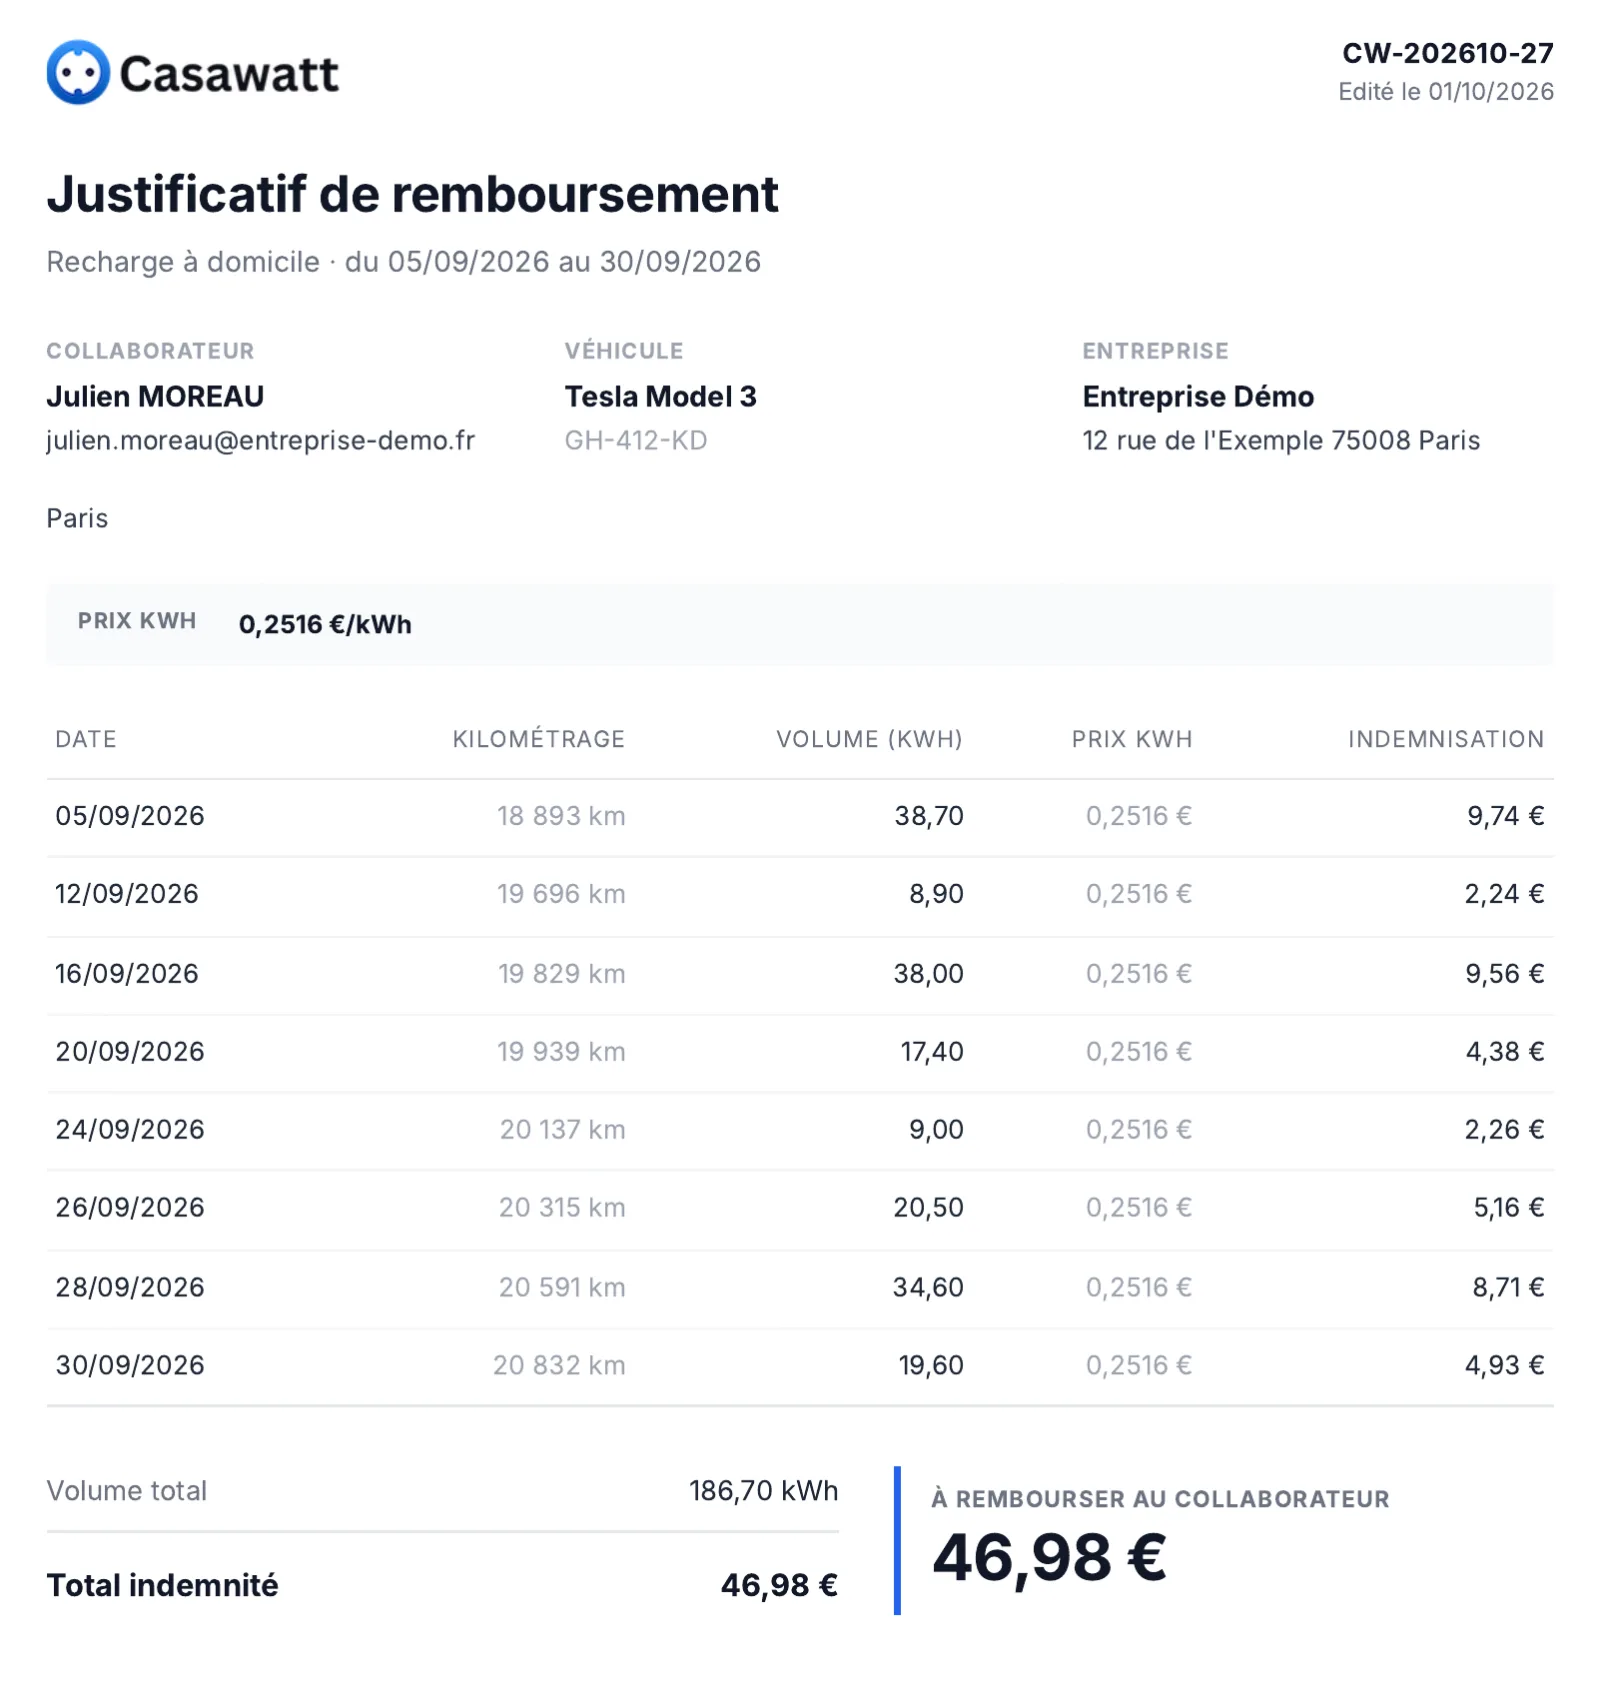The height and width of the screenshot is (1685, 1600).
Task: Select the date 30/09/2026 in the table
Action: (130, 1366)
